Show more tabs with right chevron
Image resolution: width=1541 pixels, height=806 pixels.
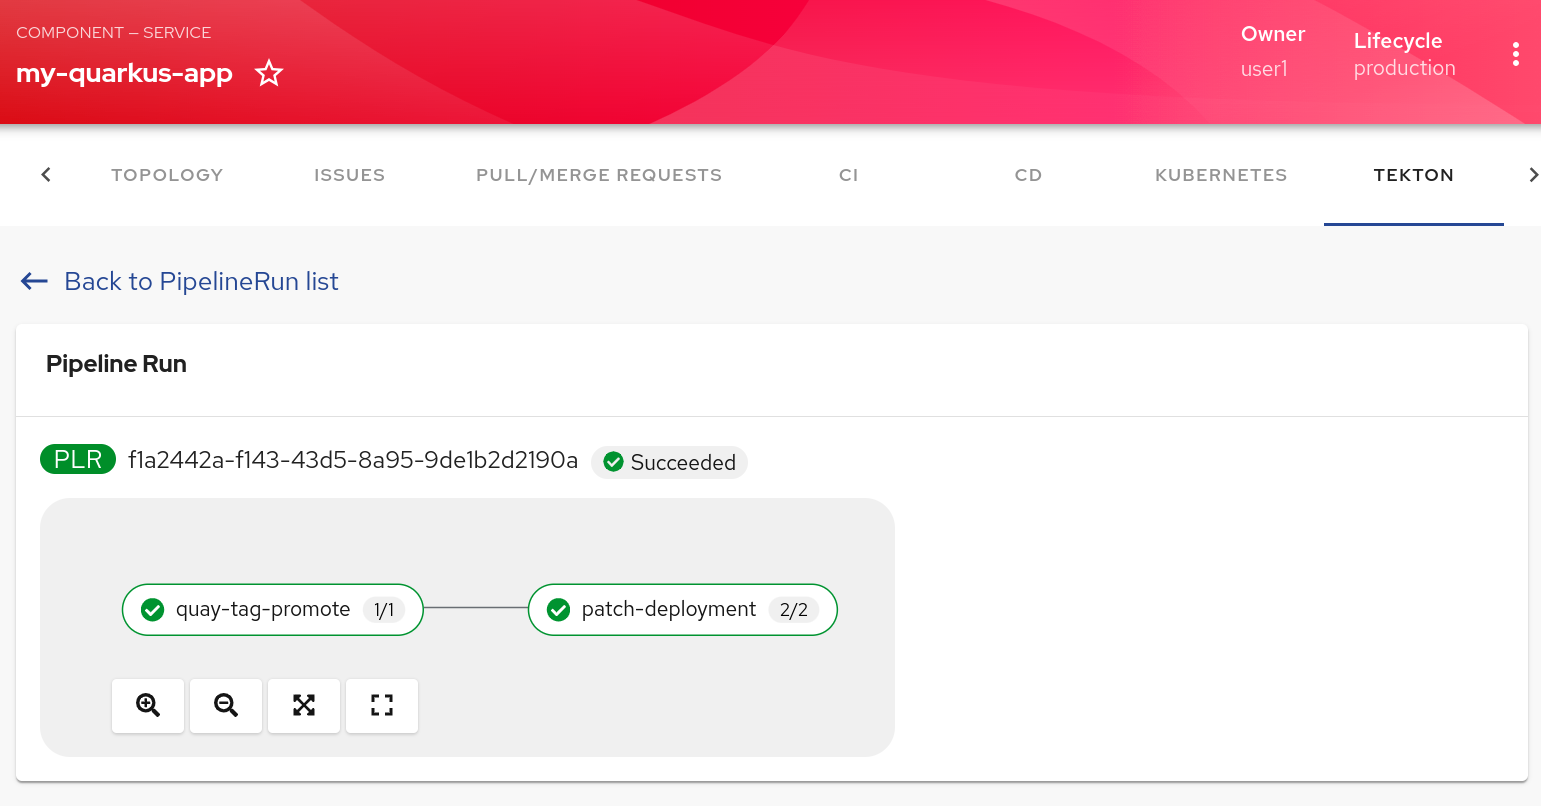pyautogui.click(x=1534, y=175)
